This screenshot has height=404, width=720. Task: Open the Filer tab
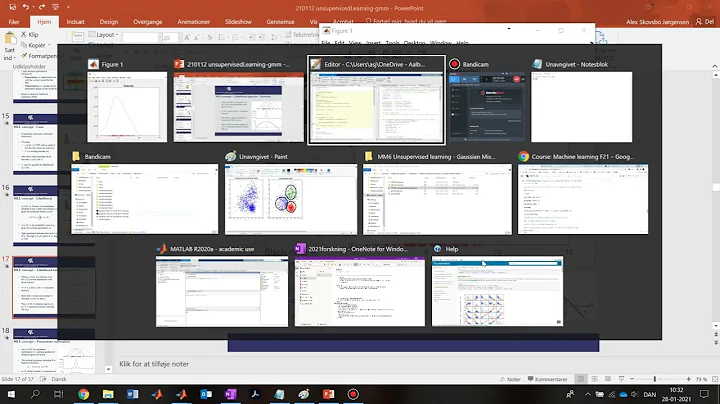(x=14, y=22)
